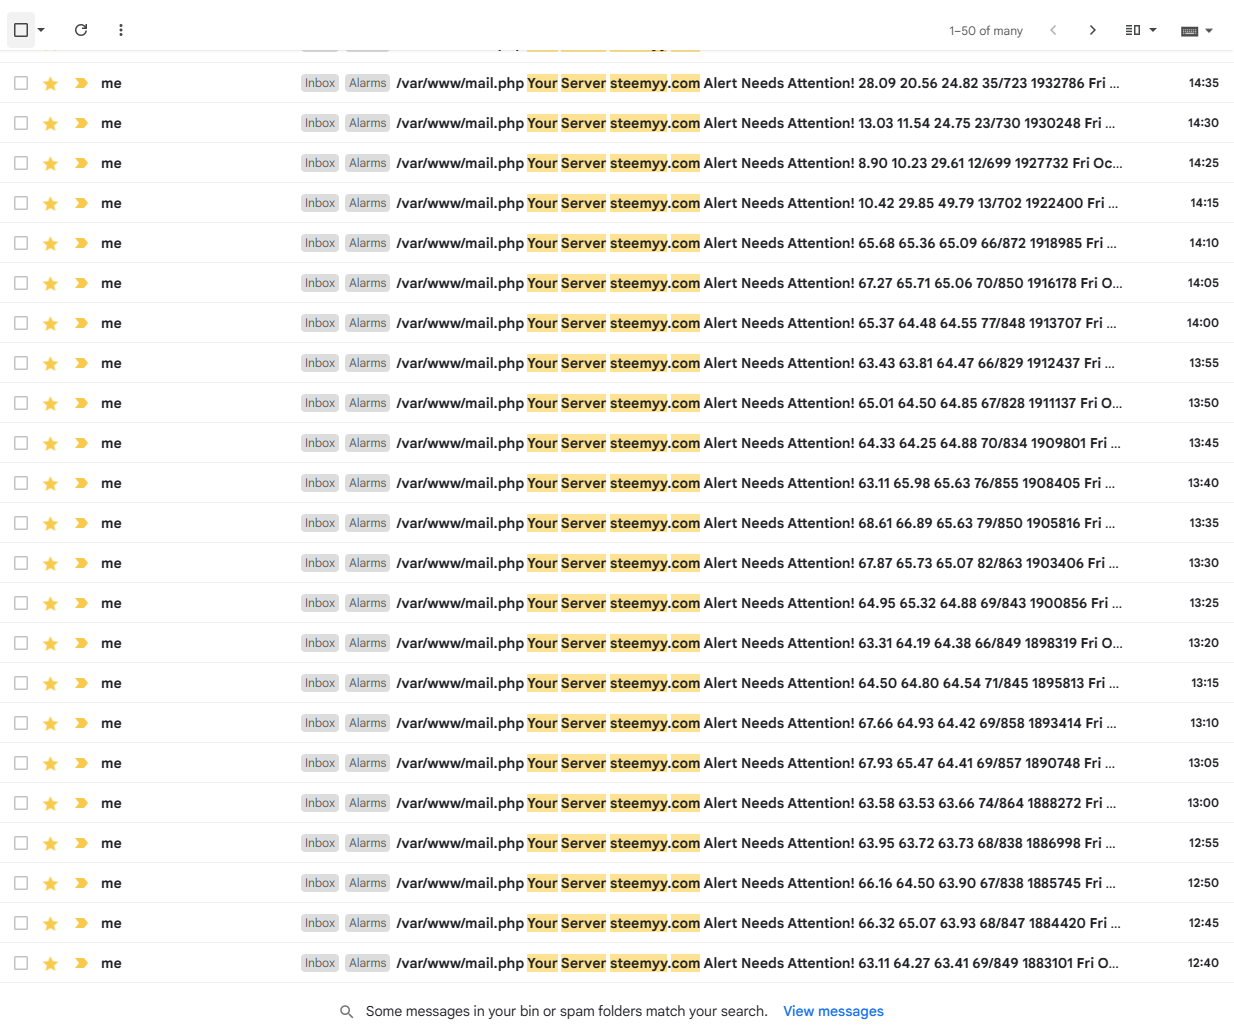Screen dimensions: 1234x1032
Task: Toggle importance marker on 13:25 email
Action: (81, 603)
